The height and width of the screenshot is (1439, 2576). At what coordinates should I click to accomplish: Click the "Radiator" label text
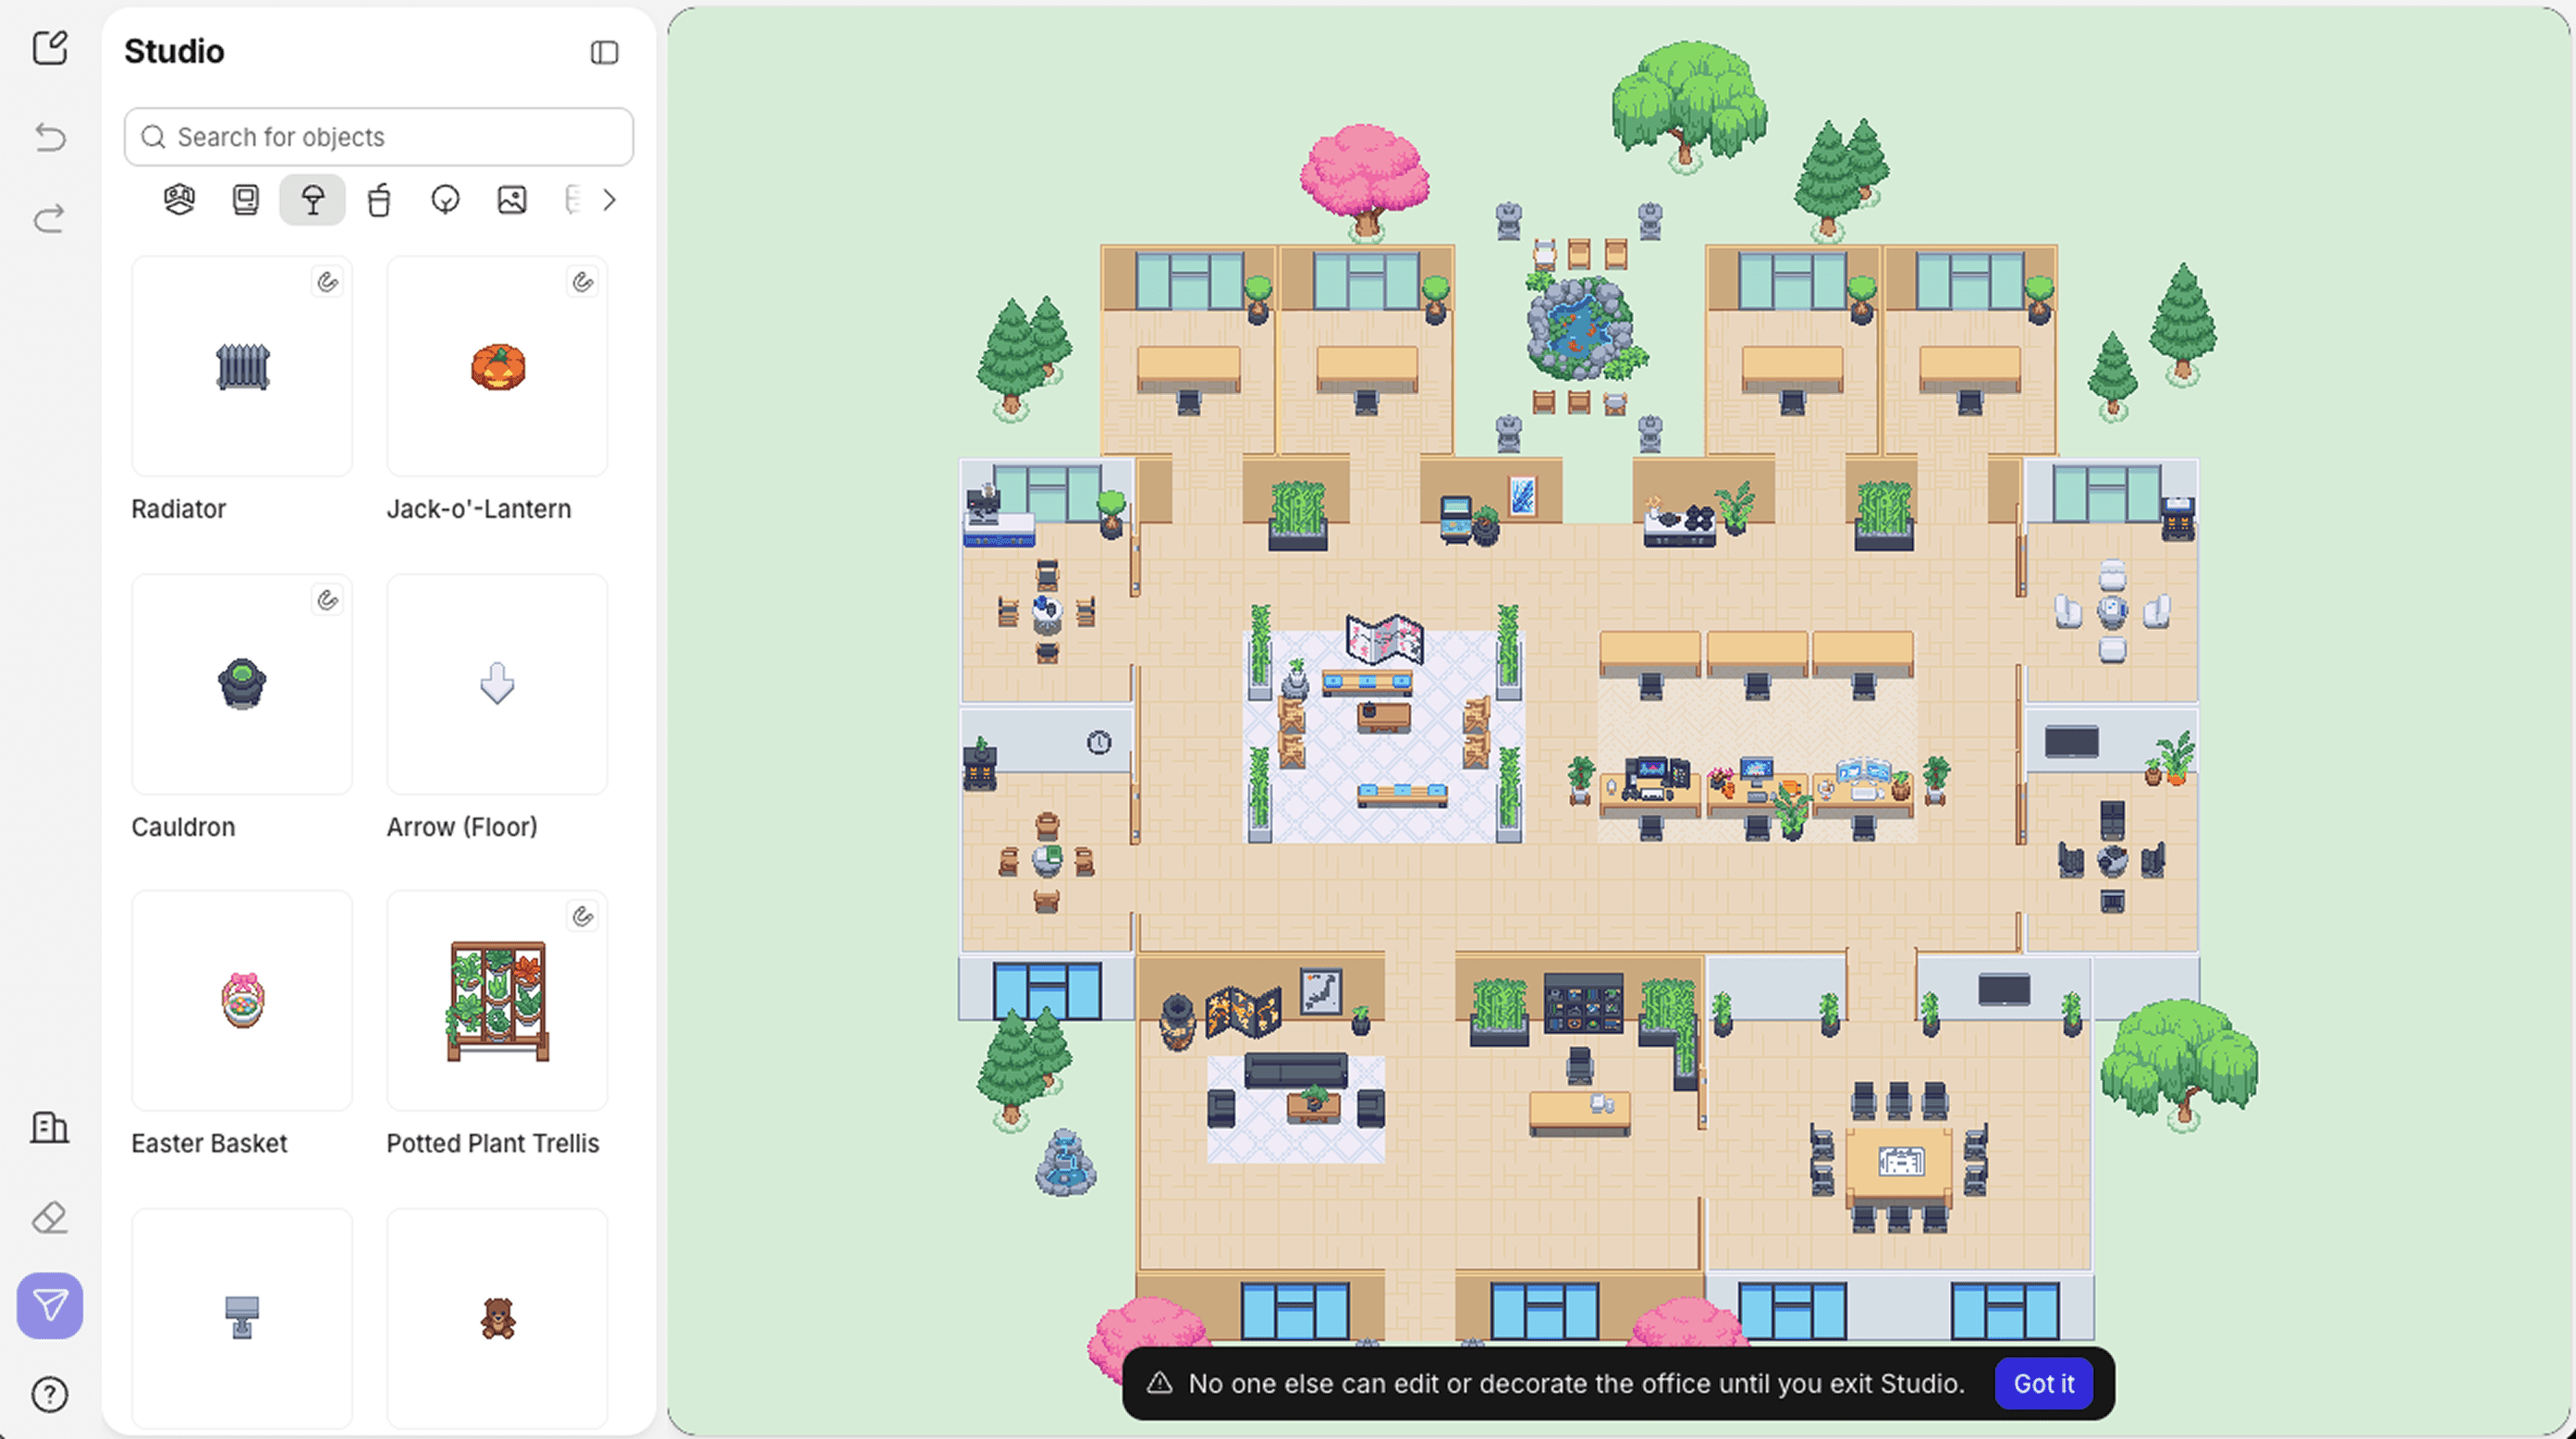[179, 509]
